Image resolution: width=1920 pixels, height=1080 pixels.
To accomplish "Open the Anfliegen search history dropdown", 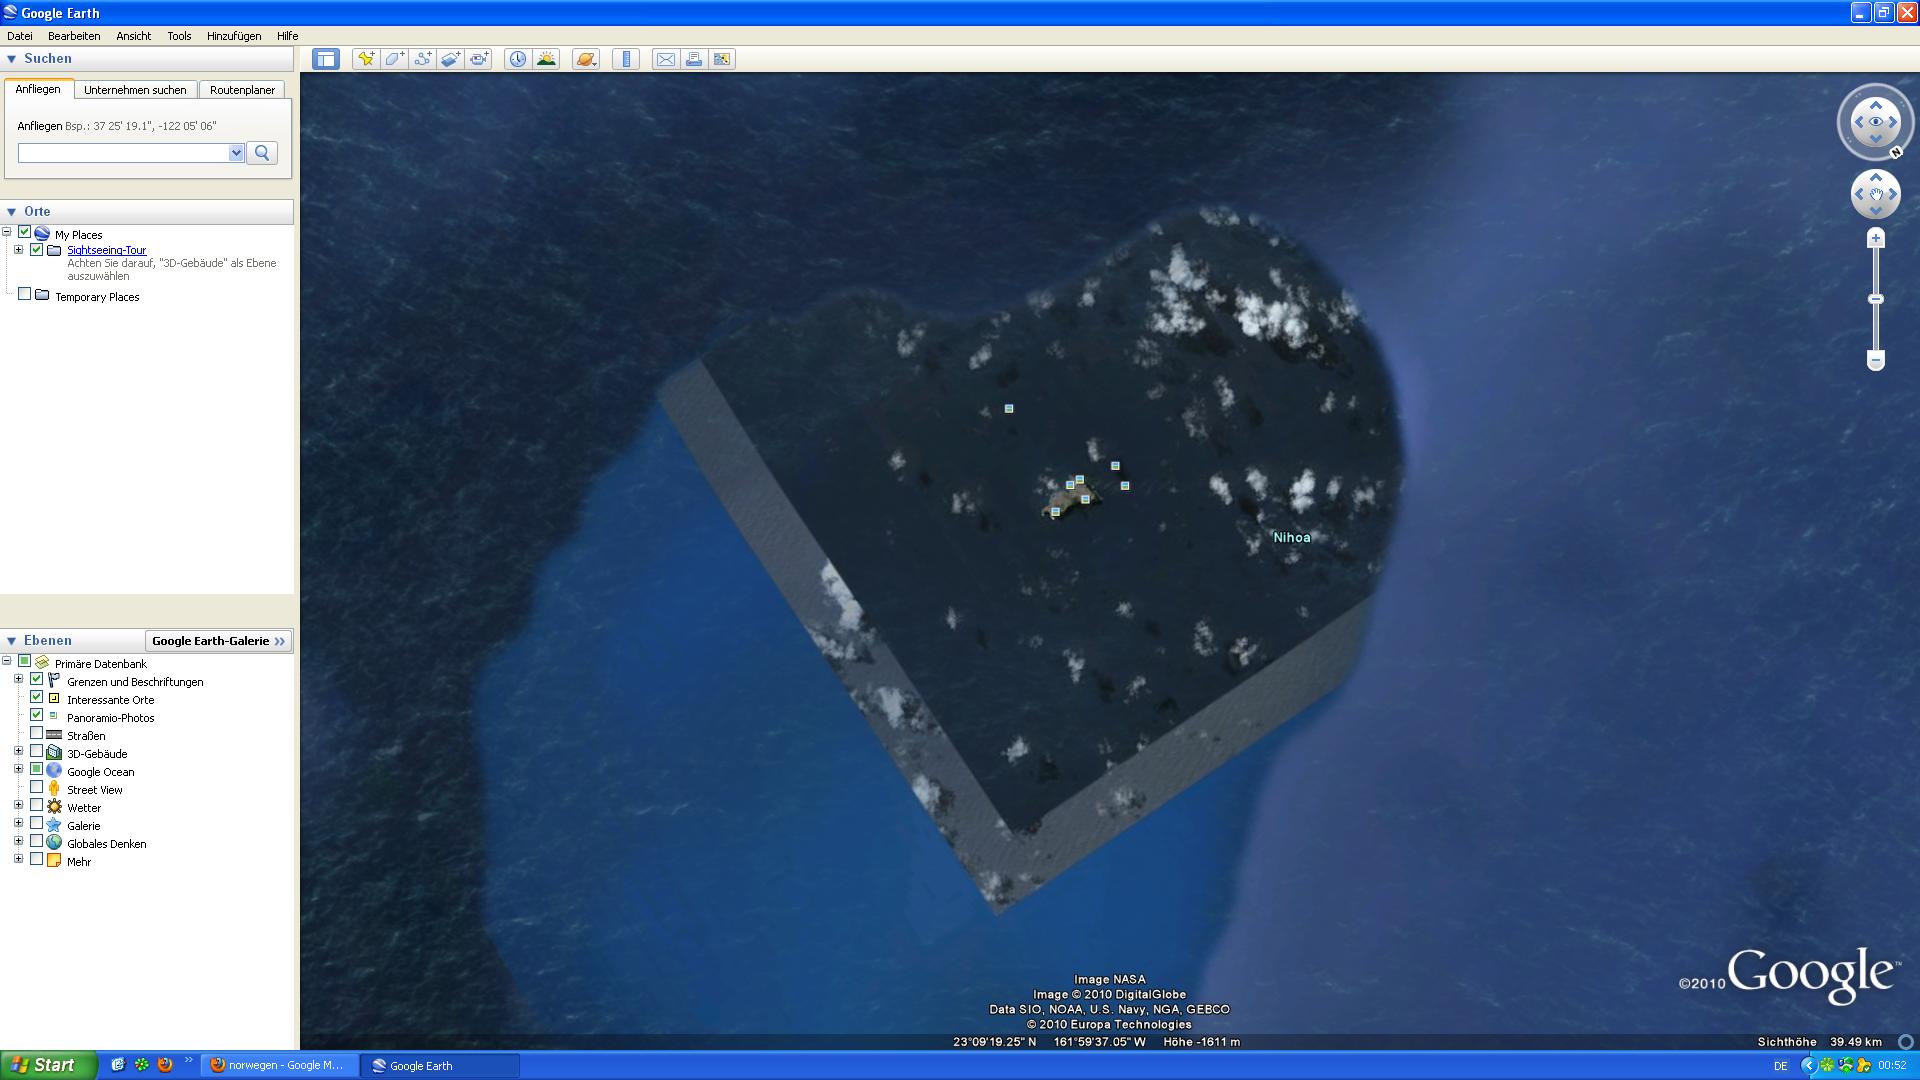I will [x=236, y=153].
